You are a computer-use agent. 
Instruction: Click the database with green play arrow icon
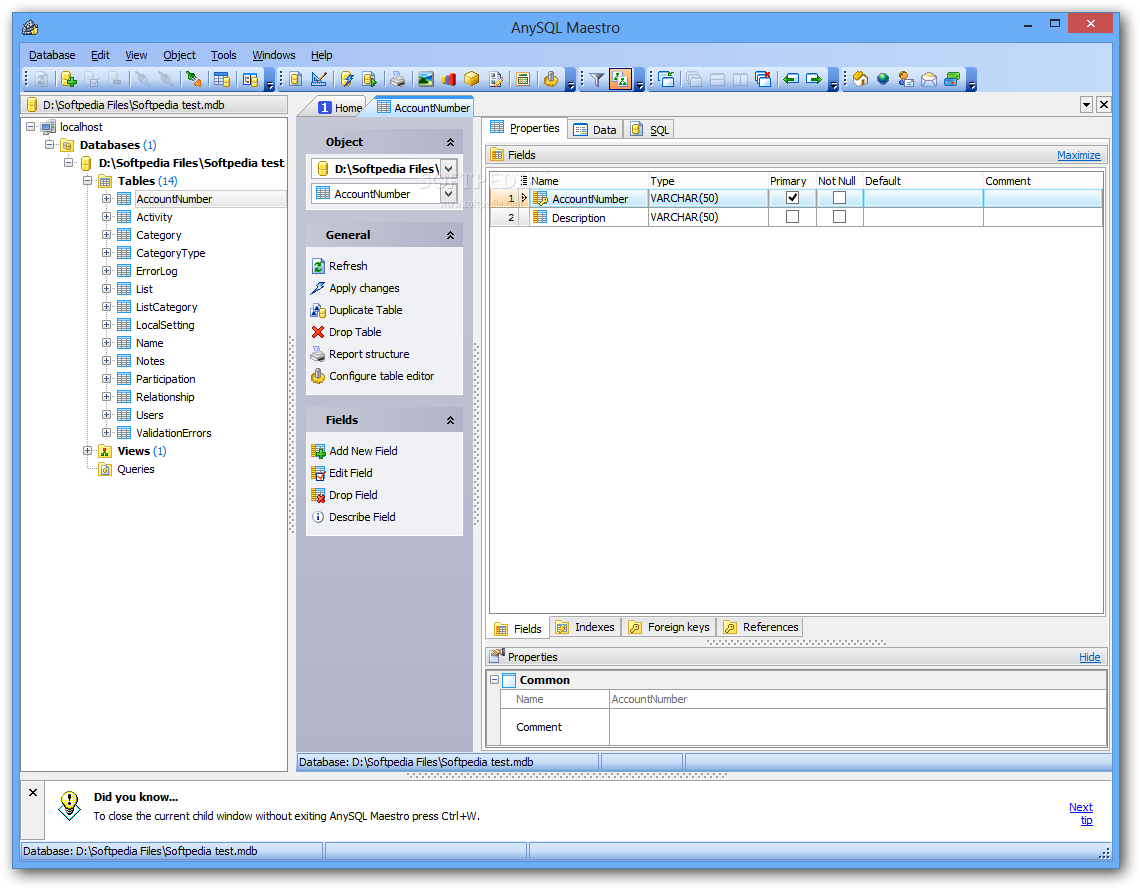point(369,79)
